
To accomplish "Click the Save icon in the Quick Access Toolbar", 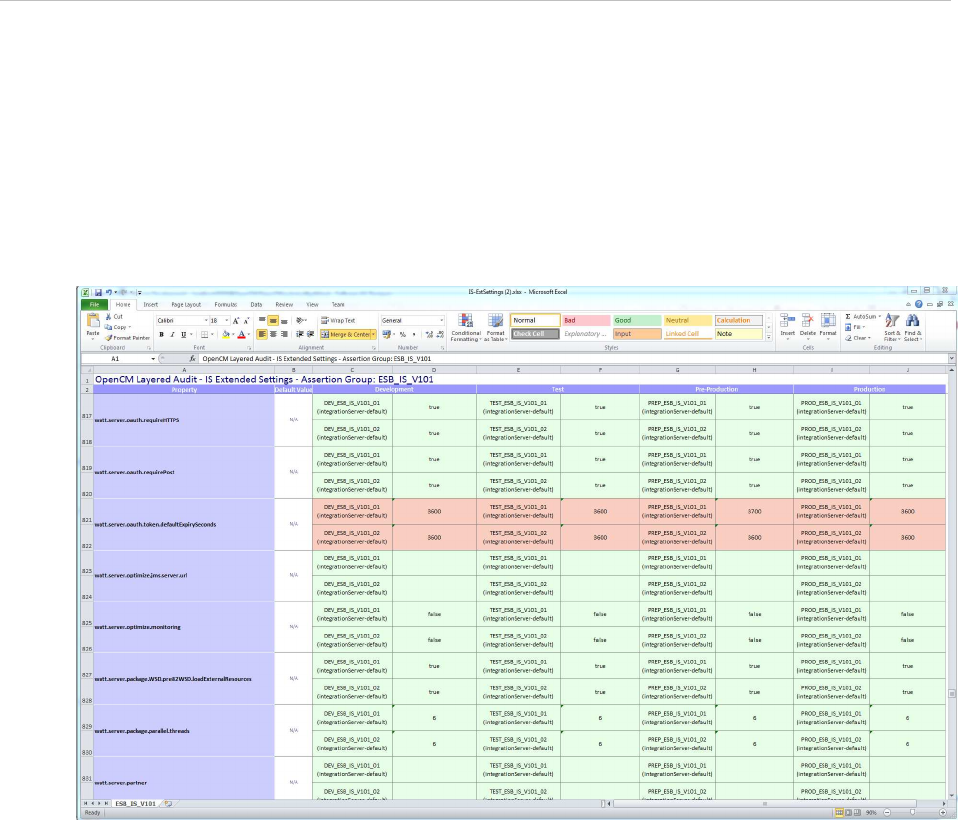I will [98, 293].
